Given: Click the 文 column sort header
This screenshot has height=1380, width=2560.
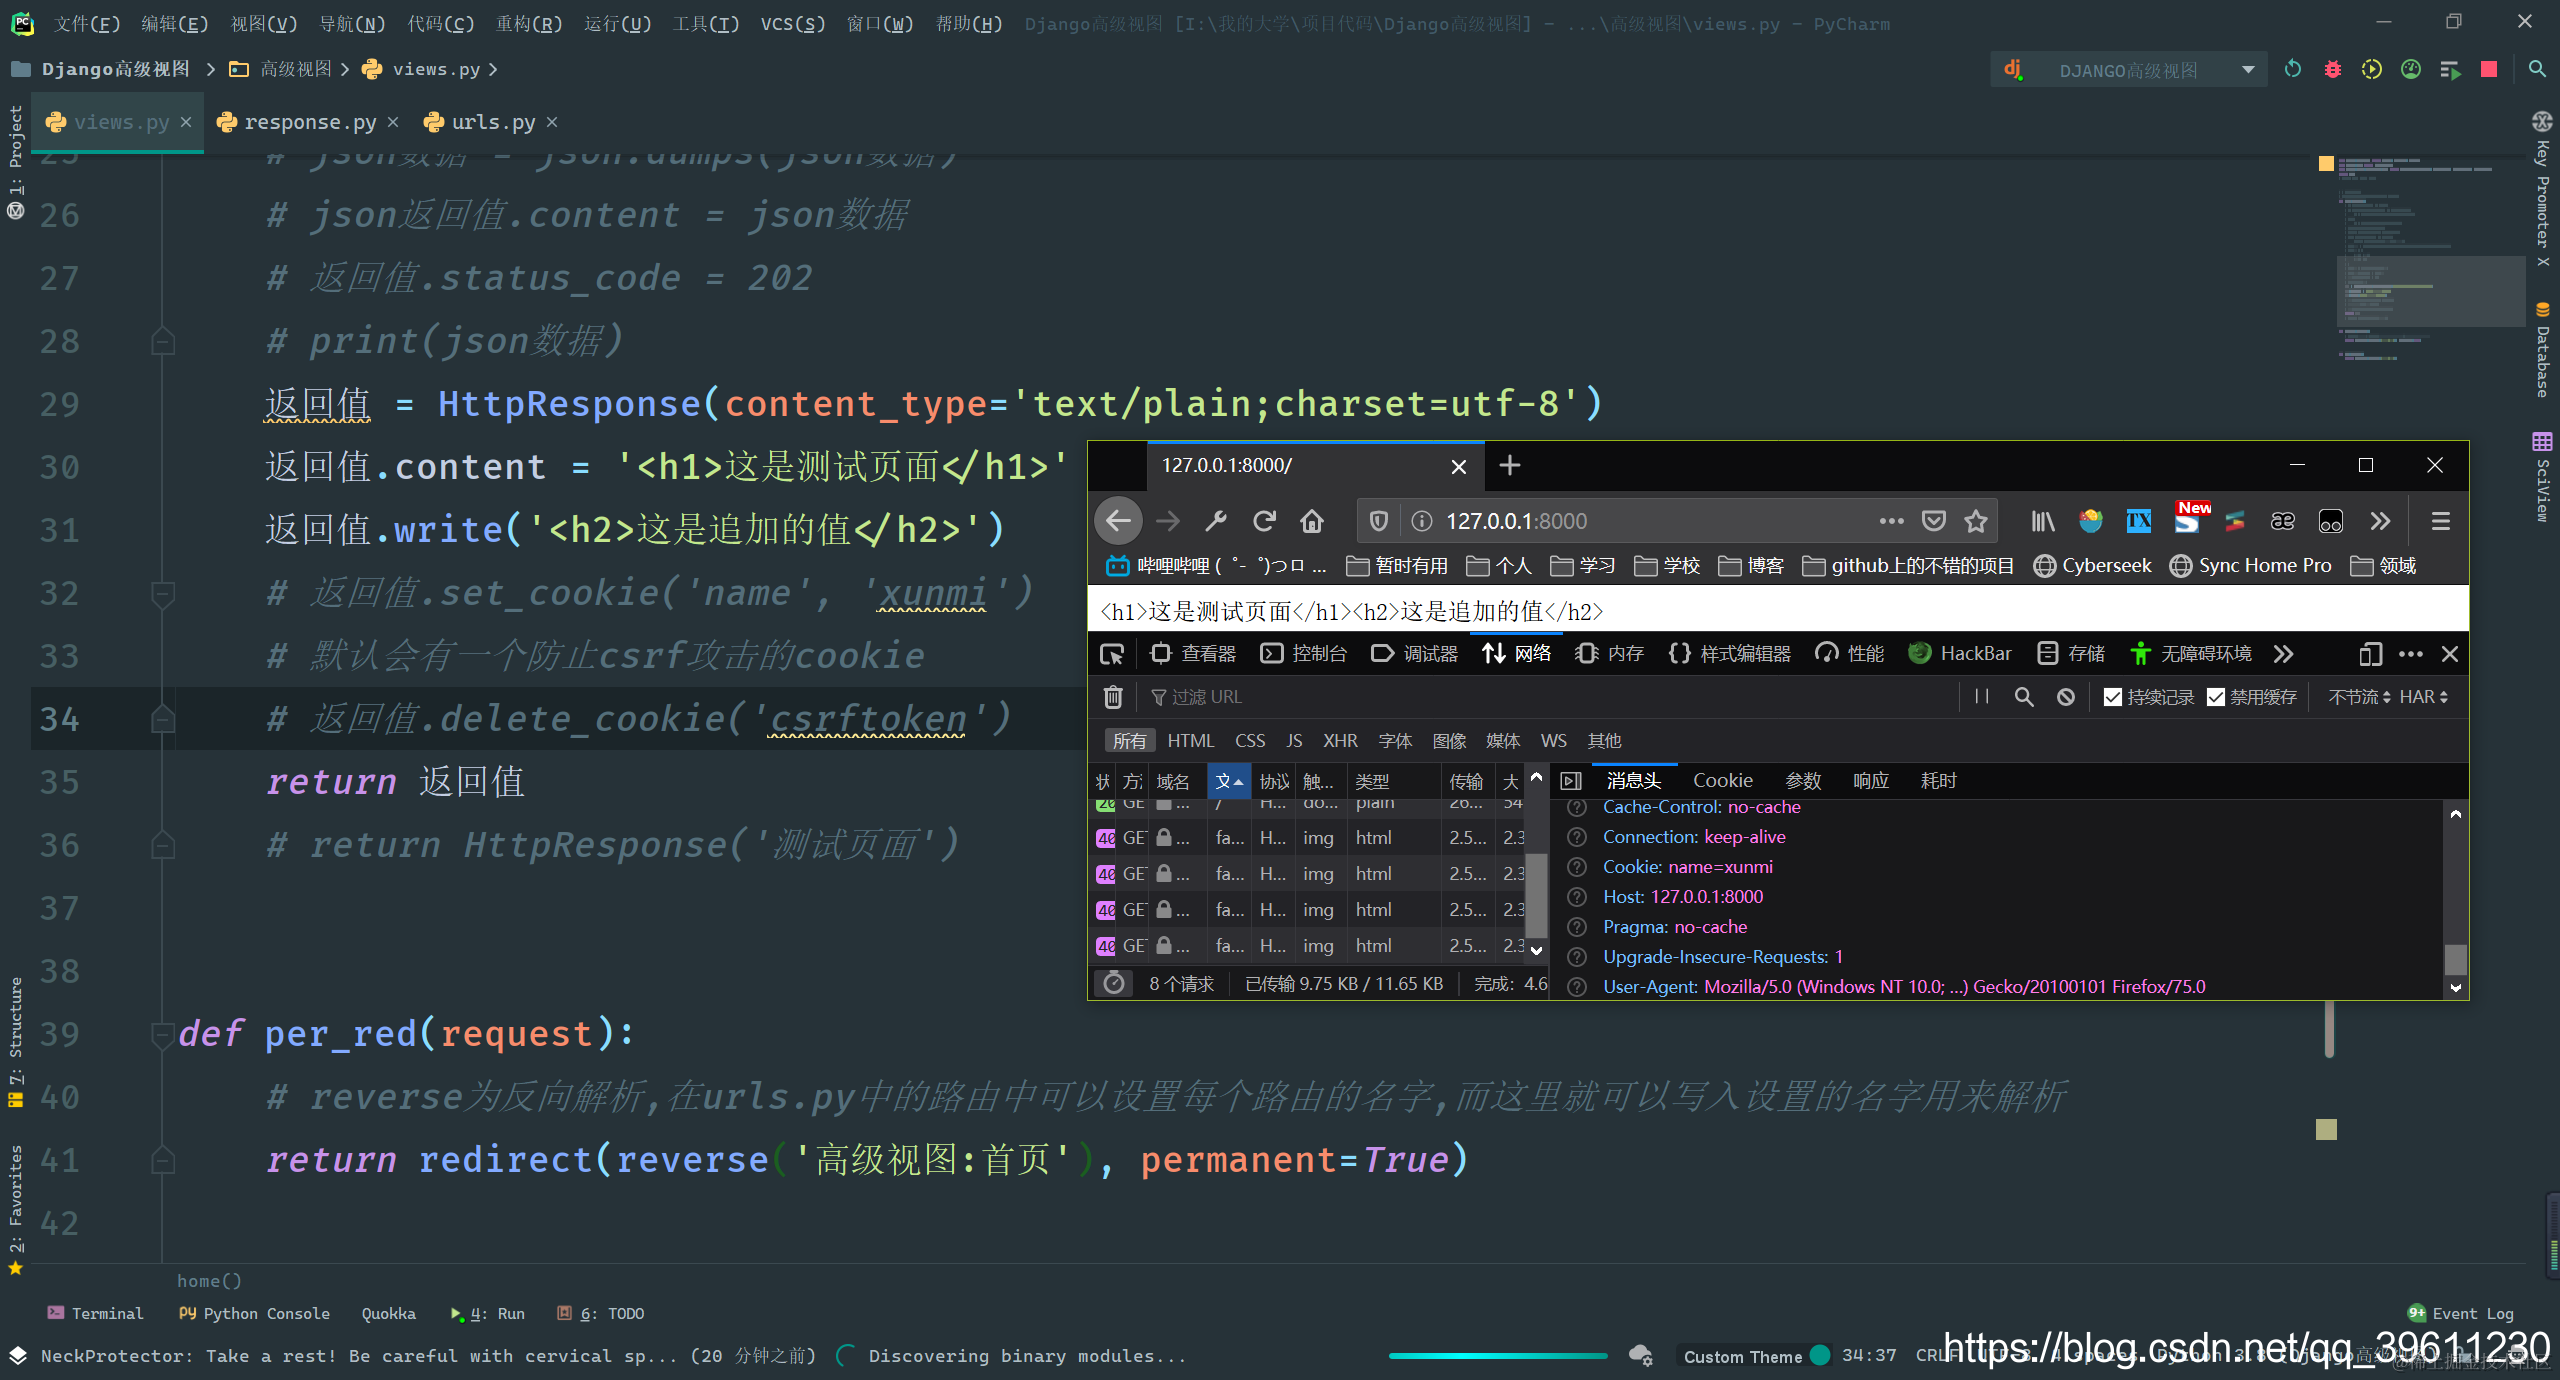Looking at the screenshot, I should [1229, 782].
